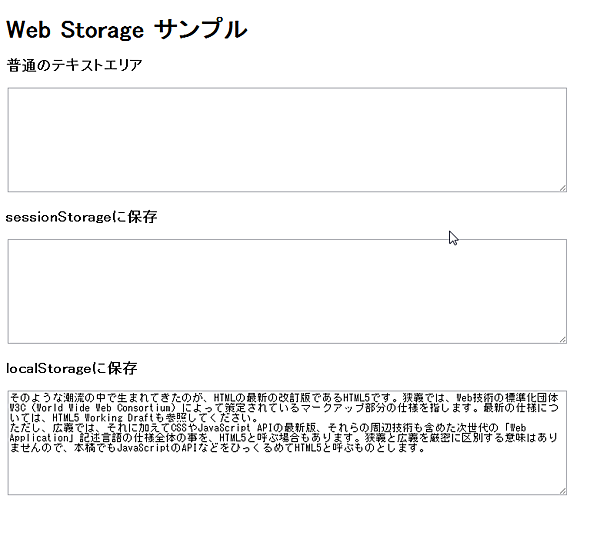Click blank space below text in localStorage textarea
The width and height of the screenshot is (600, 539).
287,473
